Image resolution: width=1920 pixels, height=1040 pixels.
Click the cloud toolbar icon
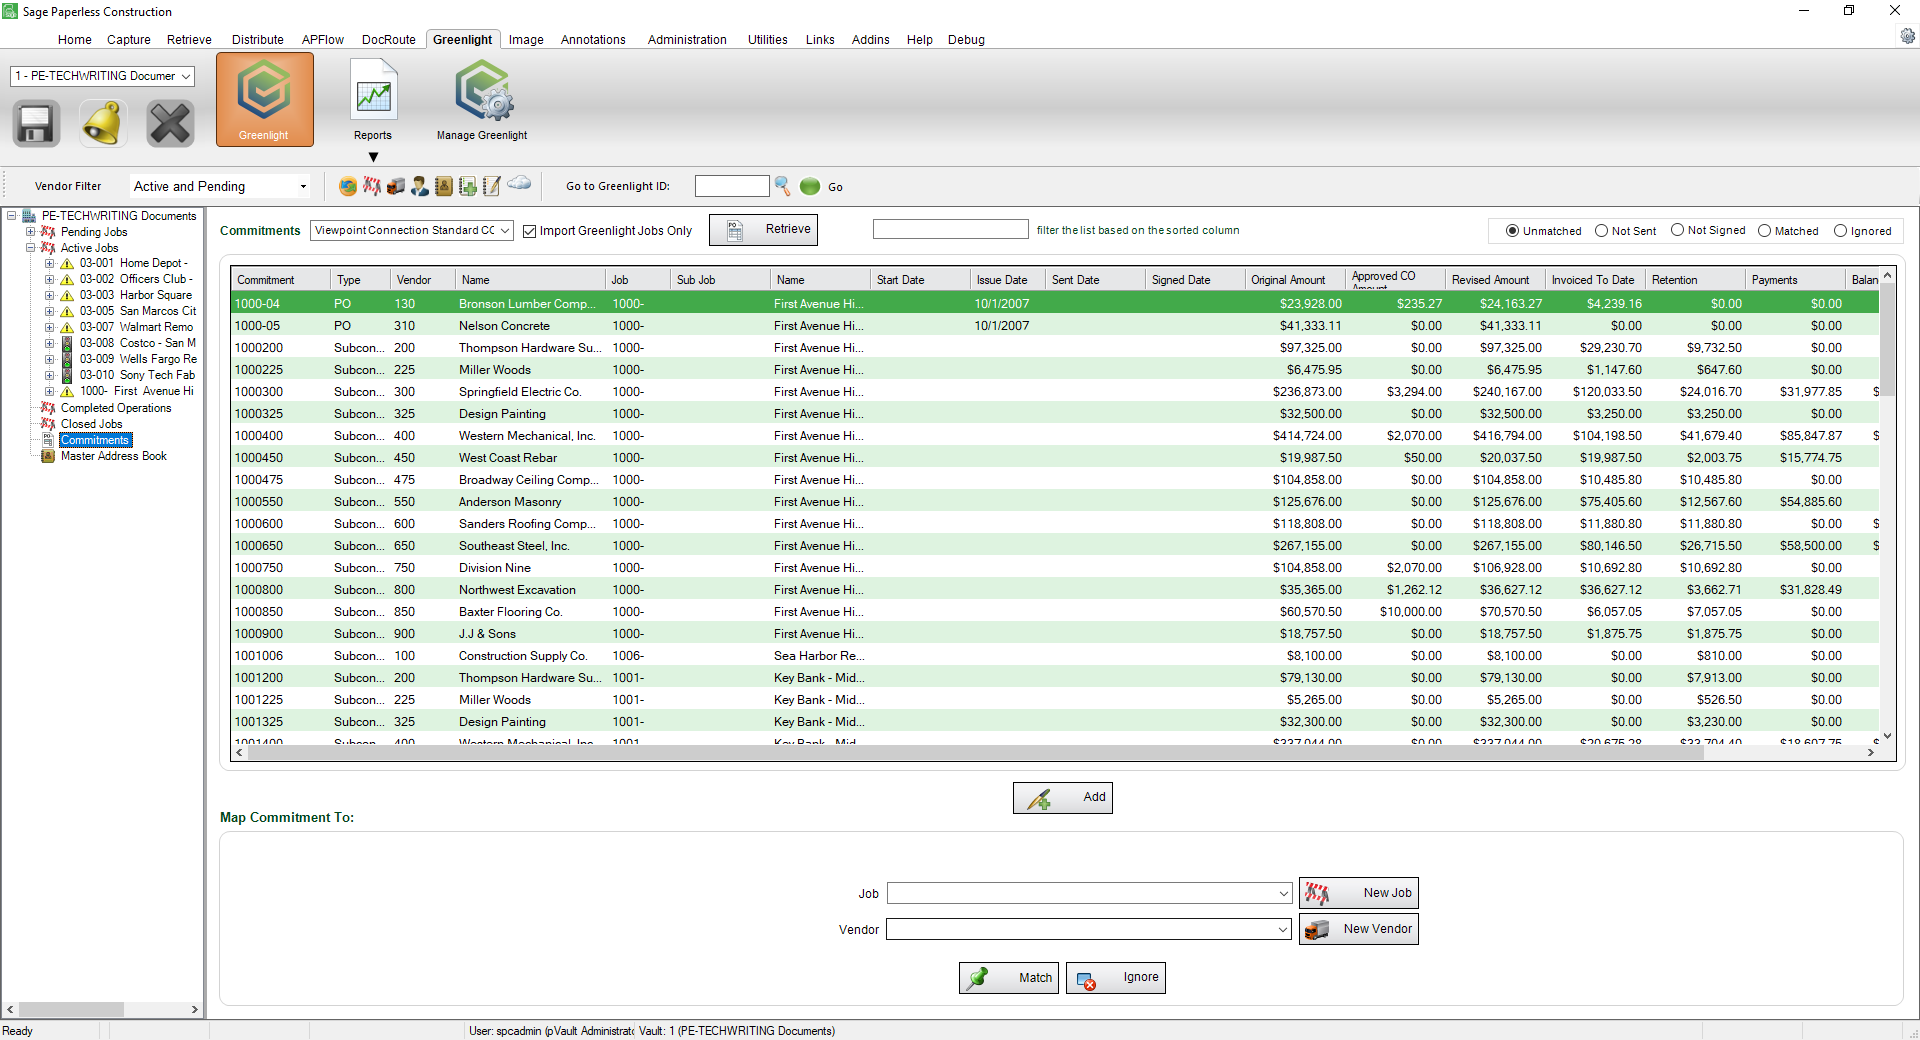(519, 183)
